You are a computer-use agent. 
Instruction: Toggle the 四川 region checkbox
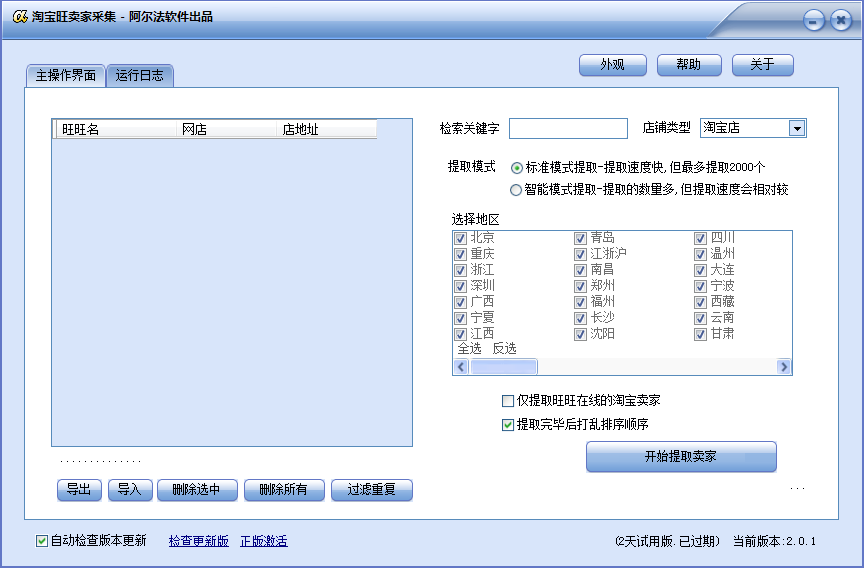(x=700, y=239)
